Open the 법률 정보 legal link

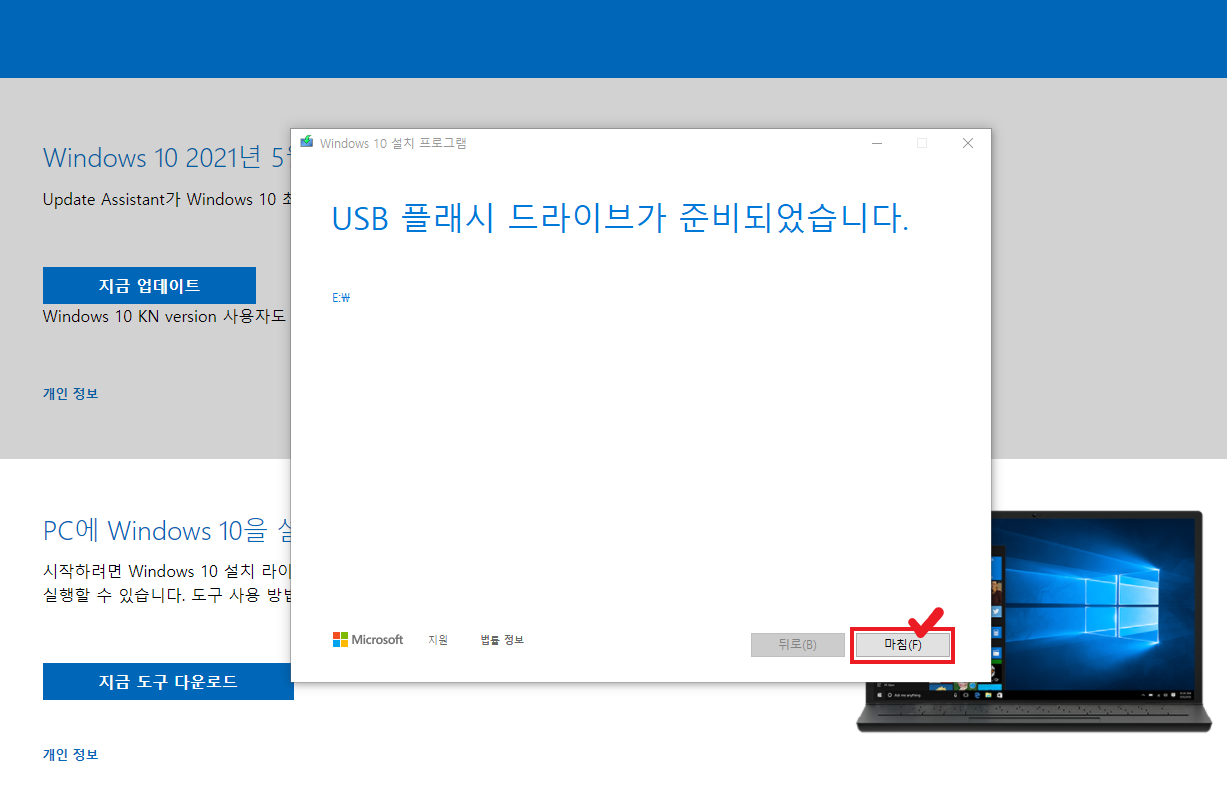[x=502, y=640]
